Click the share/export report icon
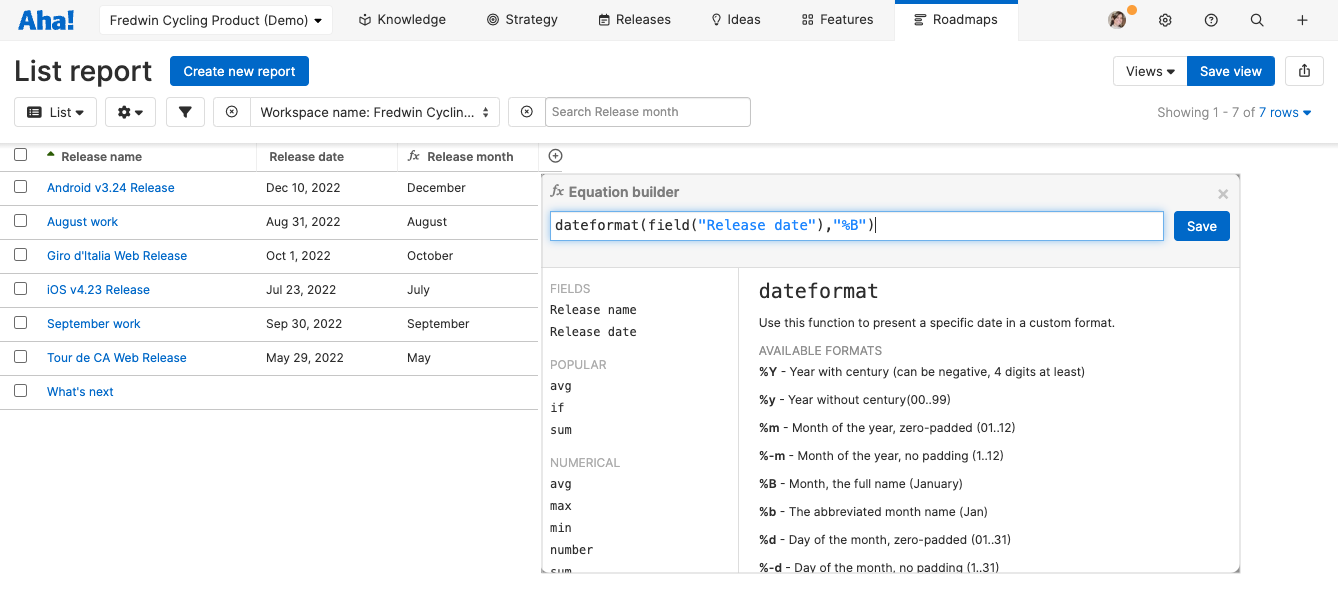1338x595 pixels. point(1304,71)
